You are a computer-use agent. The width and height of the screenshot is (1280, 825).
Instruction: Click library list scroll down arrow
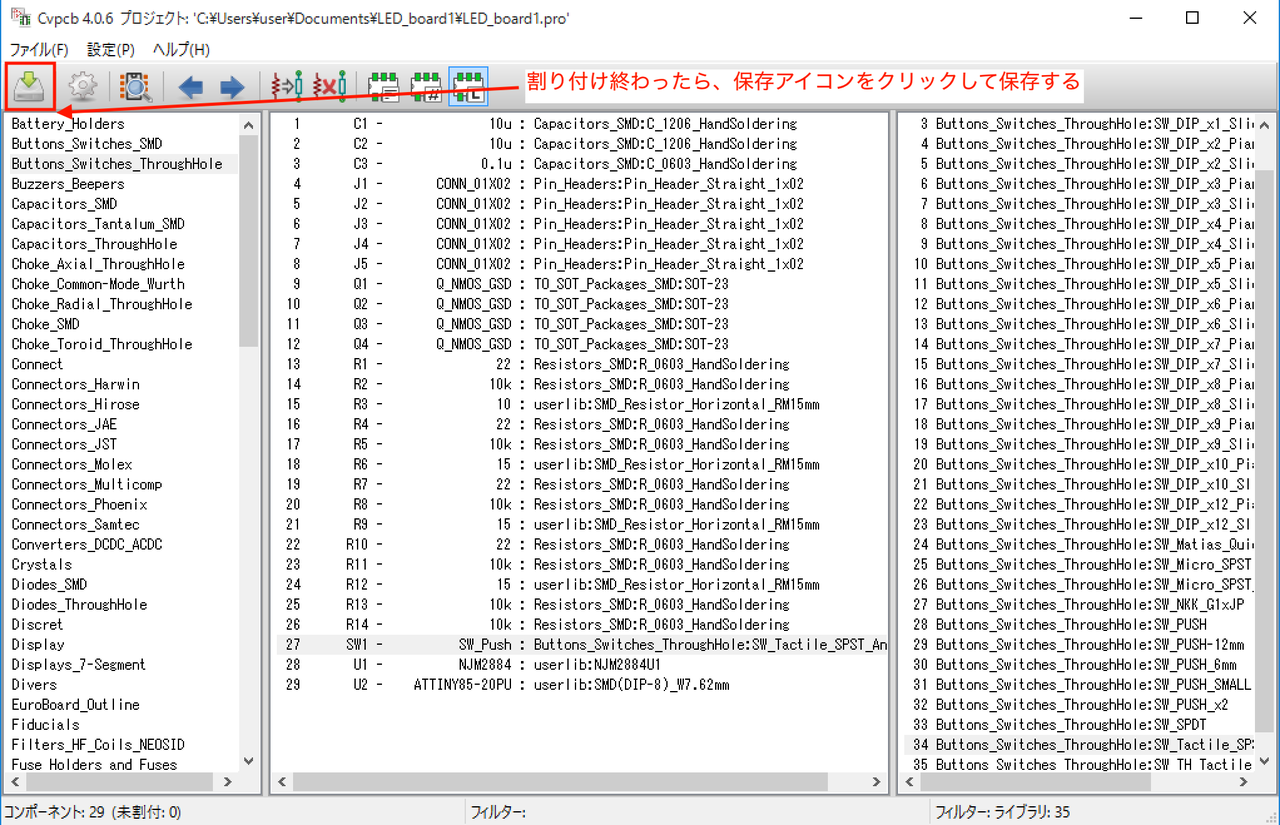(249, 762)
